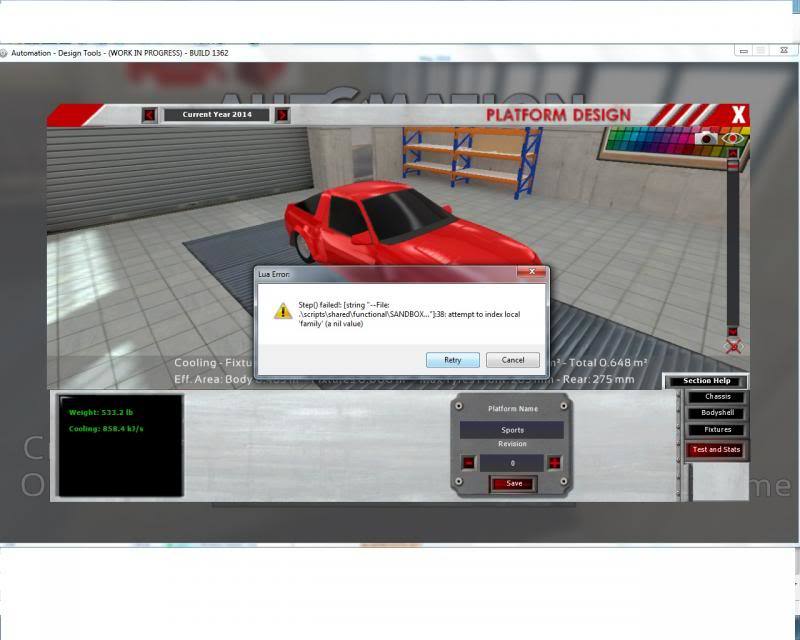Click the next year arrow
This screenshot has width=800, height=640.
point(282,115)
